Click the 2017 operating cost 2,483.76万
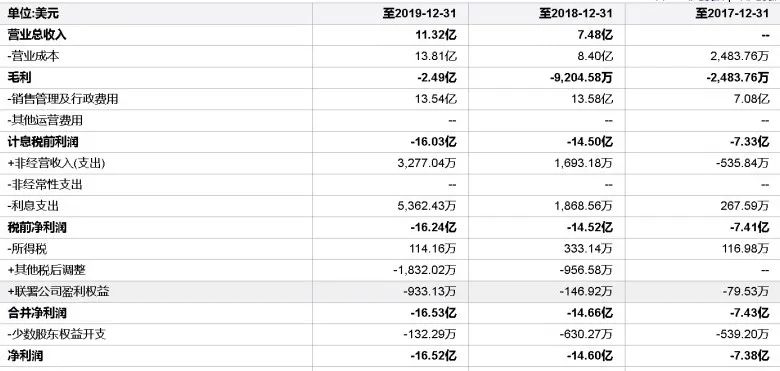The height and width of the screenshot is (371, 780). tap(740, 56)
